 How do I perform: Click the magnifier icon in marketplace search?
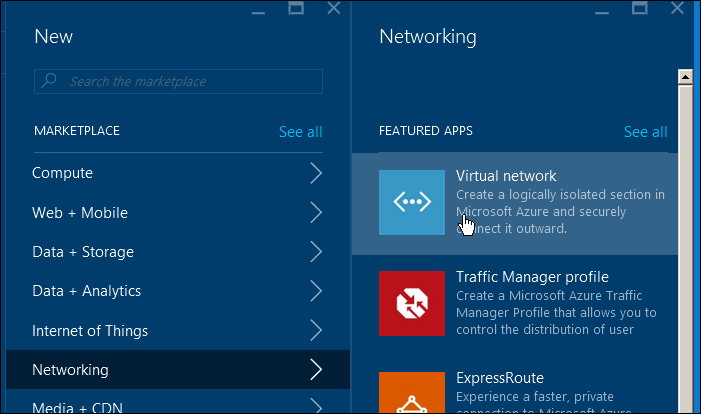click(x=49, y=80)
